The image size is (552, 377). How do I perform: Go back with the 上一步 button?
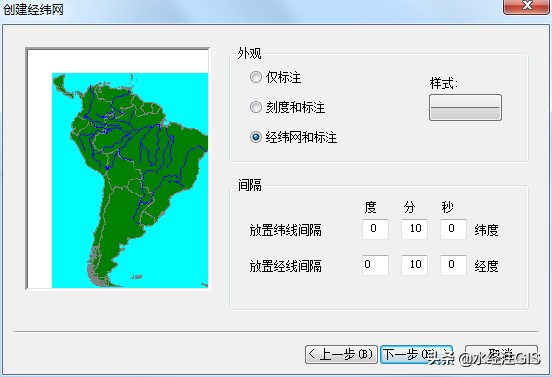pyautogui.click(x=341, y=354)
